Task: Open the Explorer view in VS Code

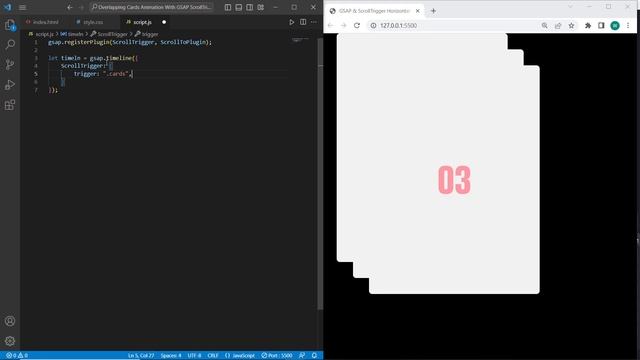Action: 10,25
